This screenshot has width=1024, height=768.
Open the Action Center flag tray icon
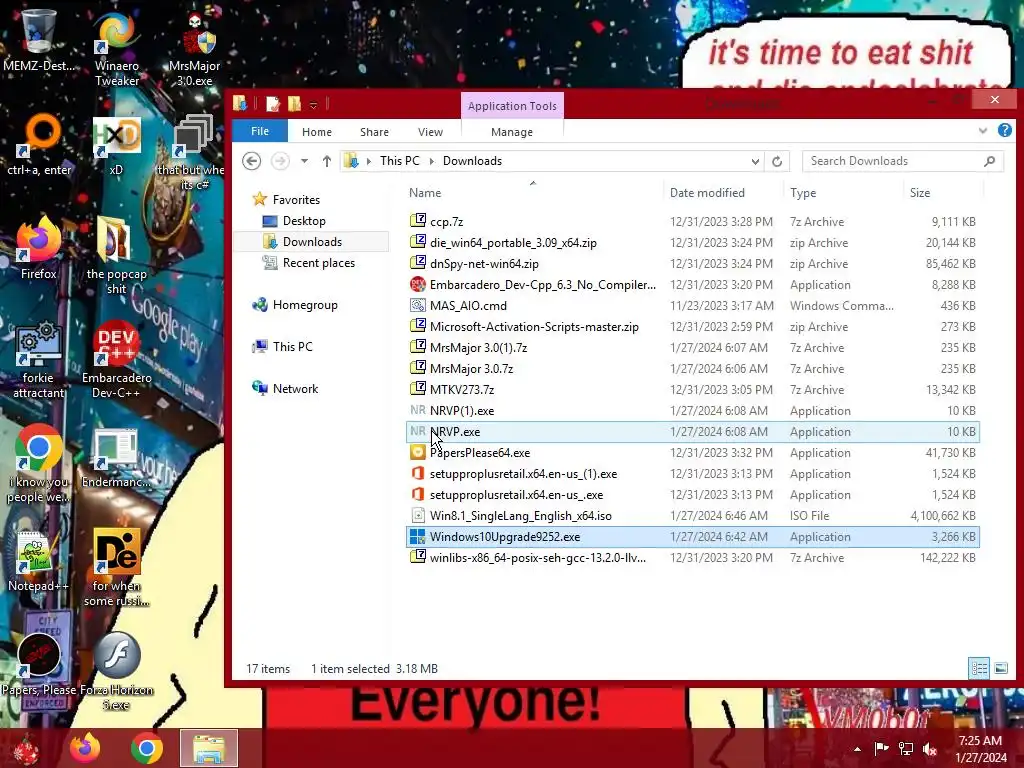click(881, 749)
